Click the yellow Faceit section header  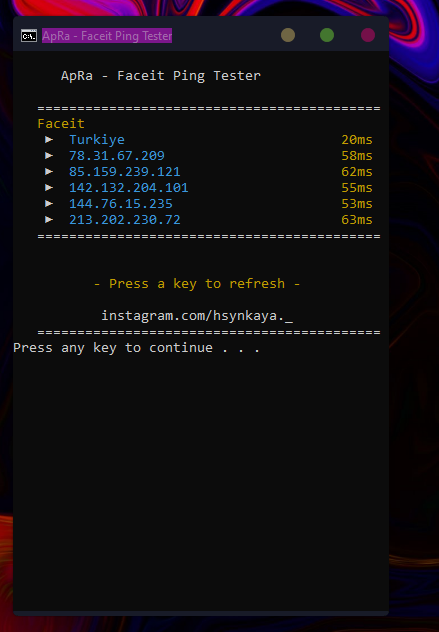(61, 123)
